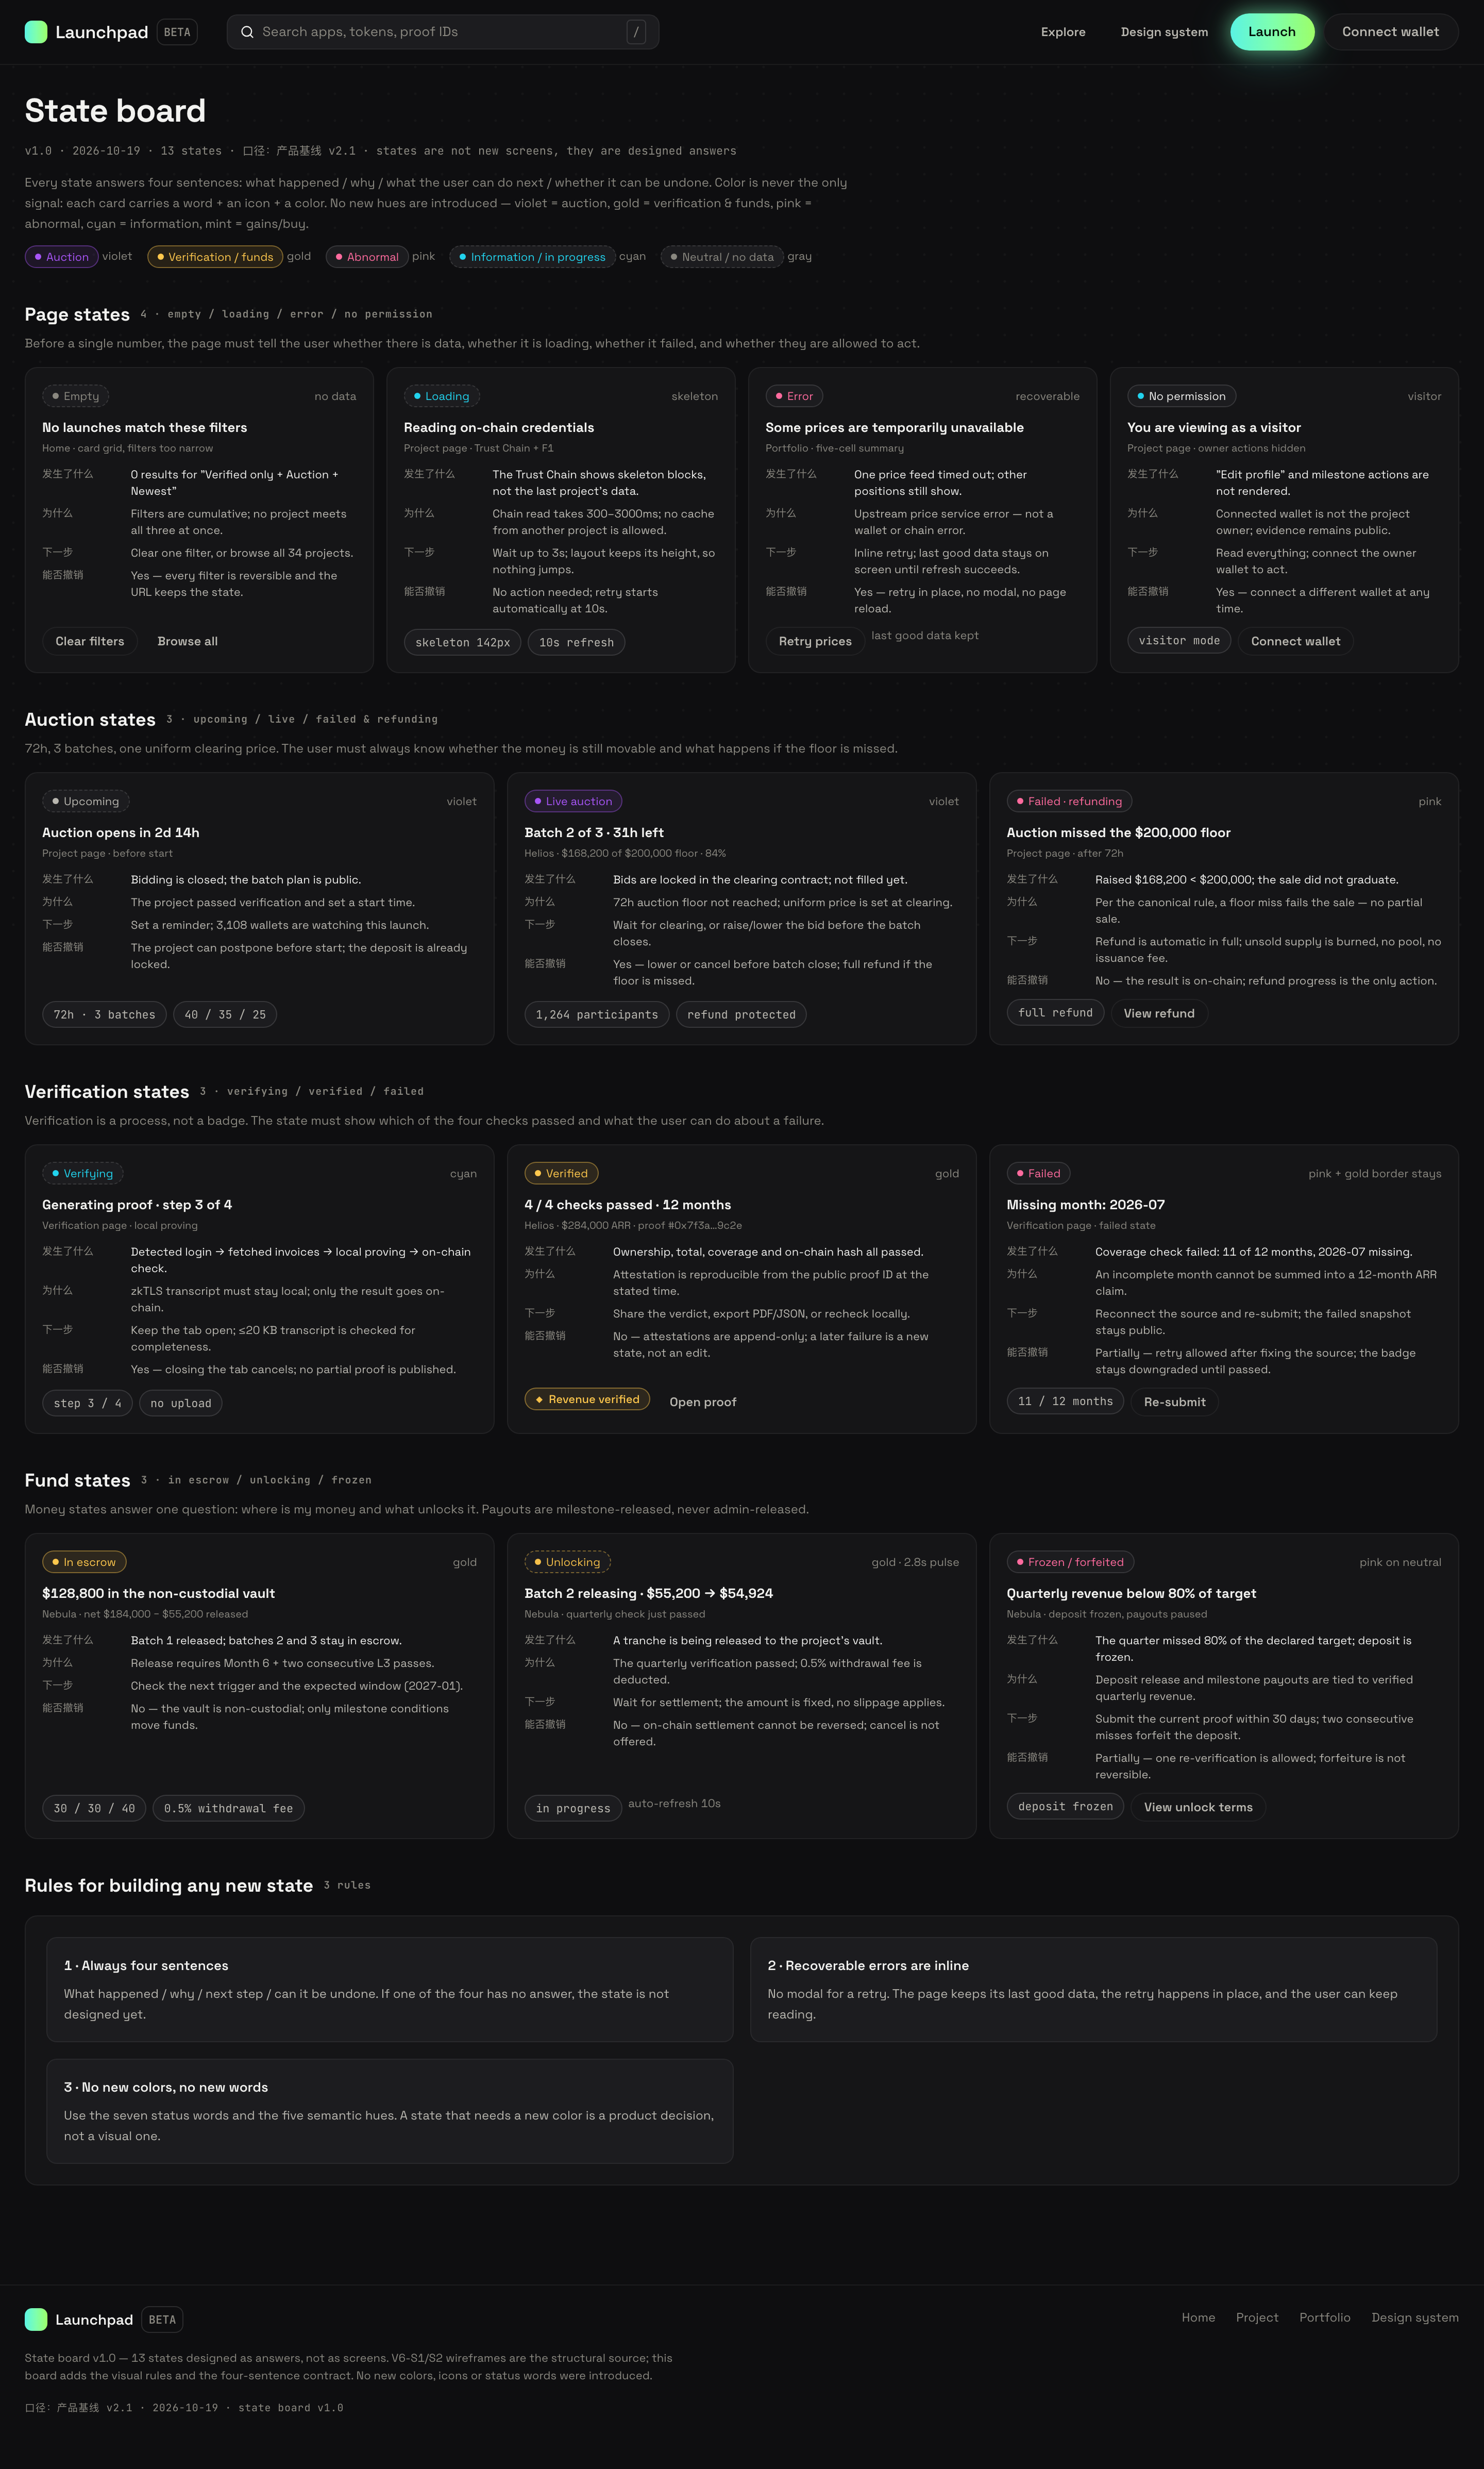Click the Re-submit button
1484x2469 pixels.
[1174, 1402]
